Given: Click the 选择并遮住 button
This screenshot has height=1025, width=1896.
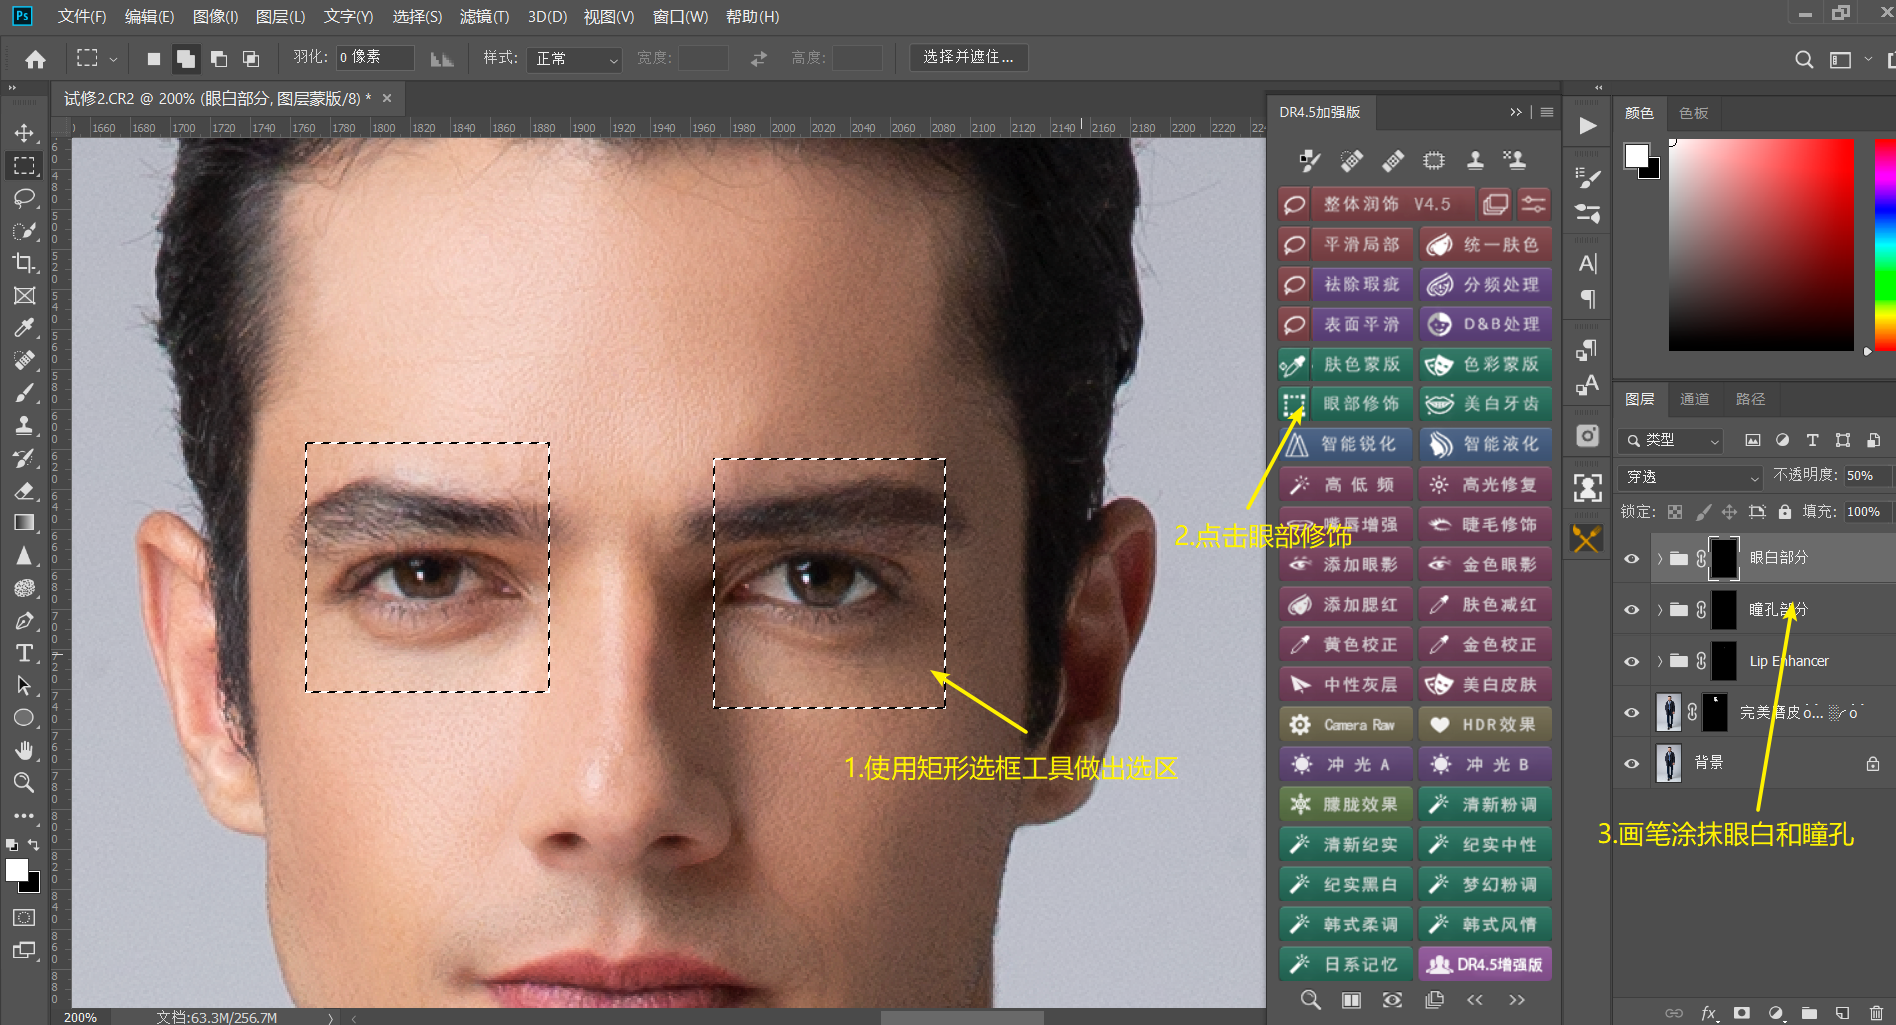Looking at the screenshot, I should (969, 58).
